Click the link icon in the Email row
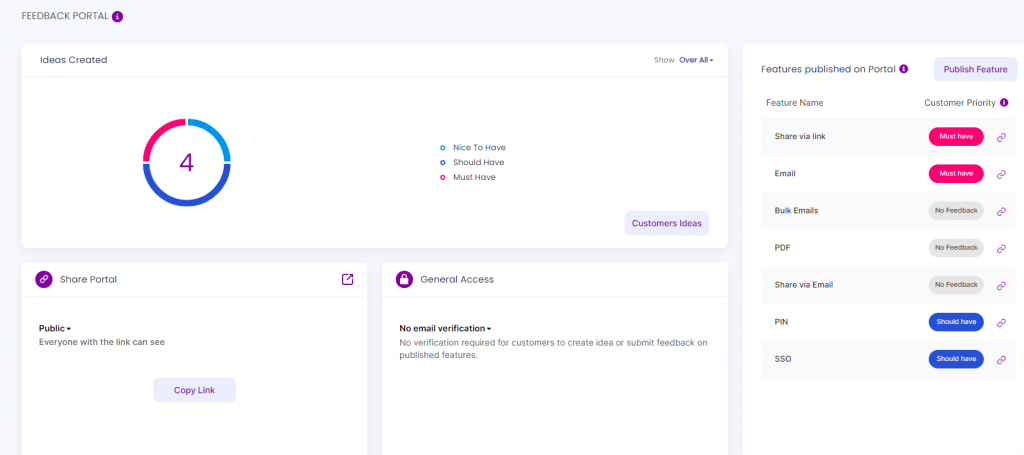 tap(1001, 174)
